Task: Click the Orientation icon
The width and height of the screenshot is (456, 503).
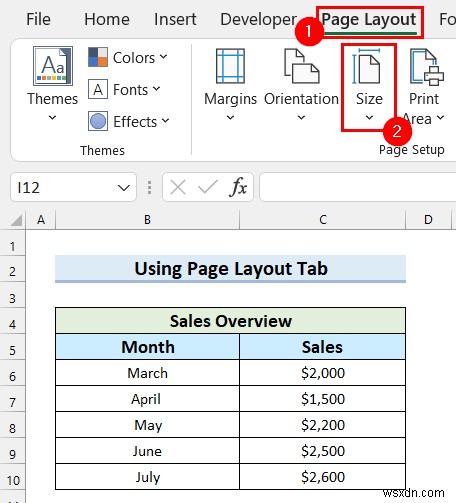Action: click(x=302, y=66)
